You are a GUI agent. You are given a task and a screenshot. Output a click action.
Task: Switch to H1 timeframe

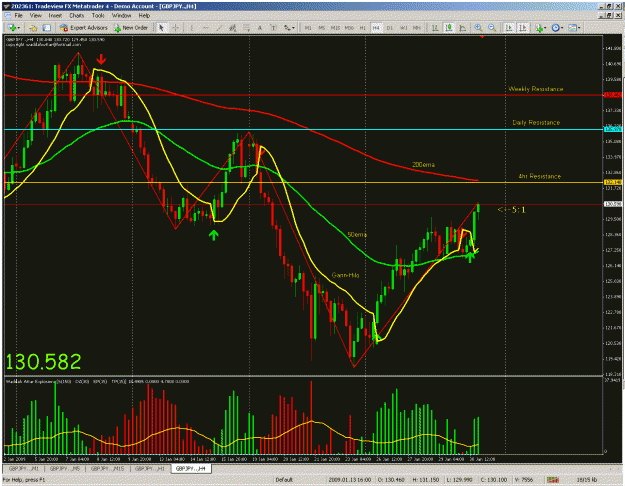363,28
